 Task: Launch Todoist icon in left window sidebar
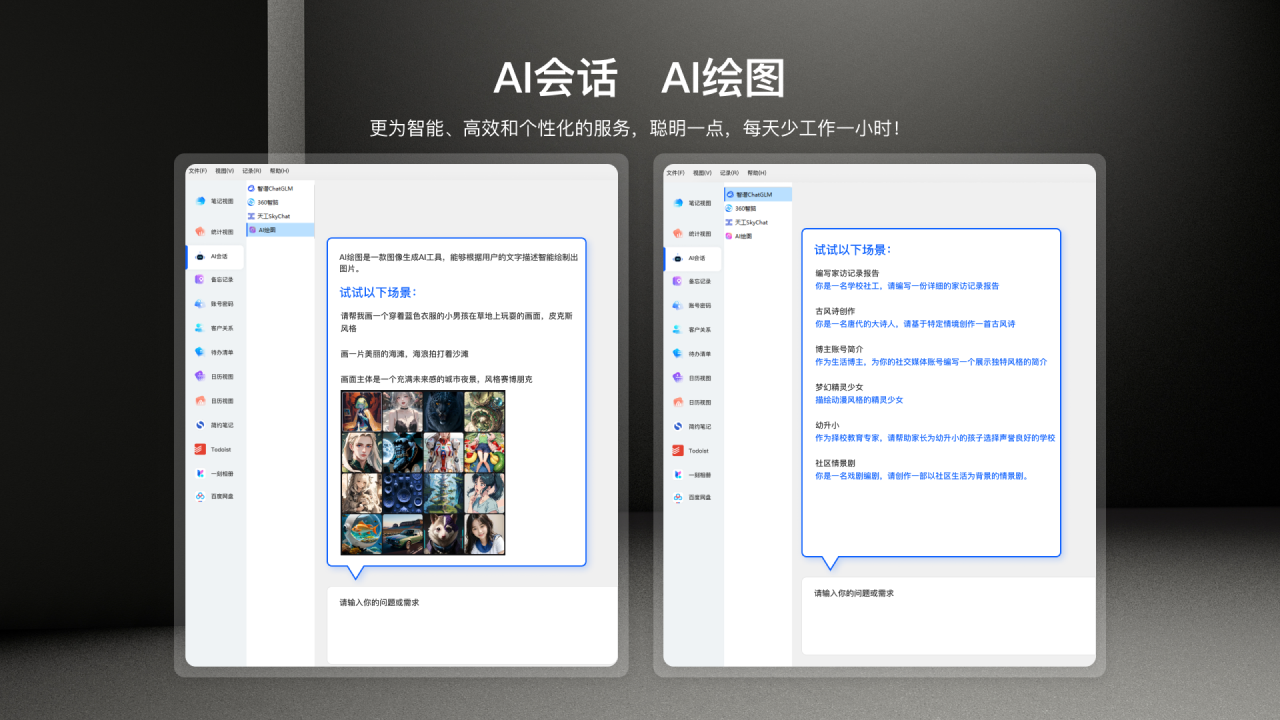pyautogui.click(x=200, y=449)
